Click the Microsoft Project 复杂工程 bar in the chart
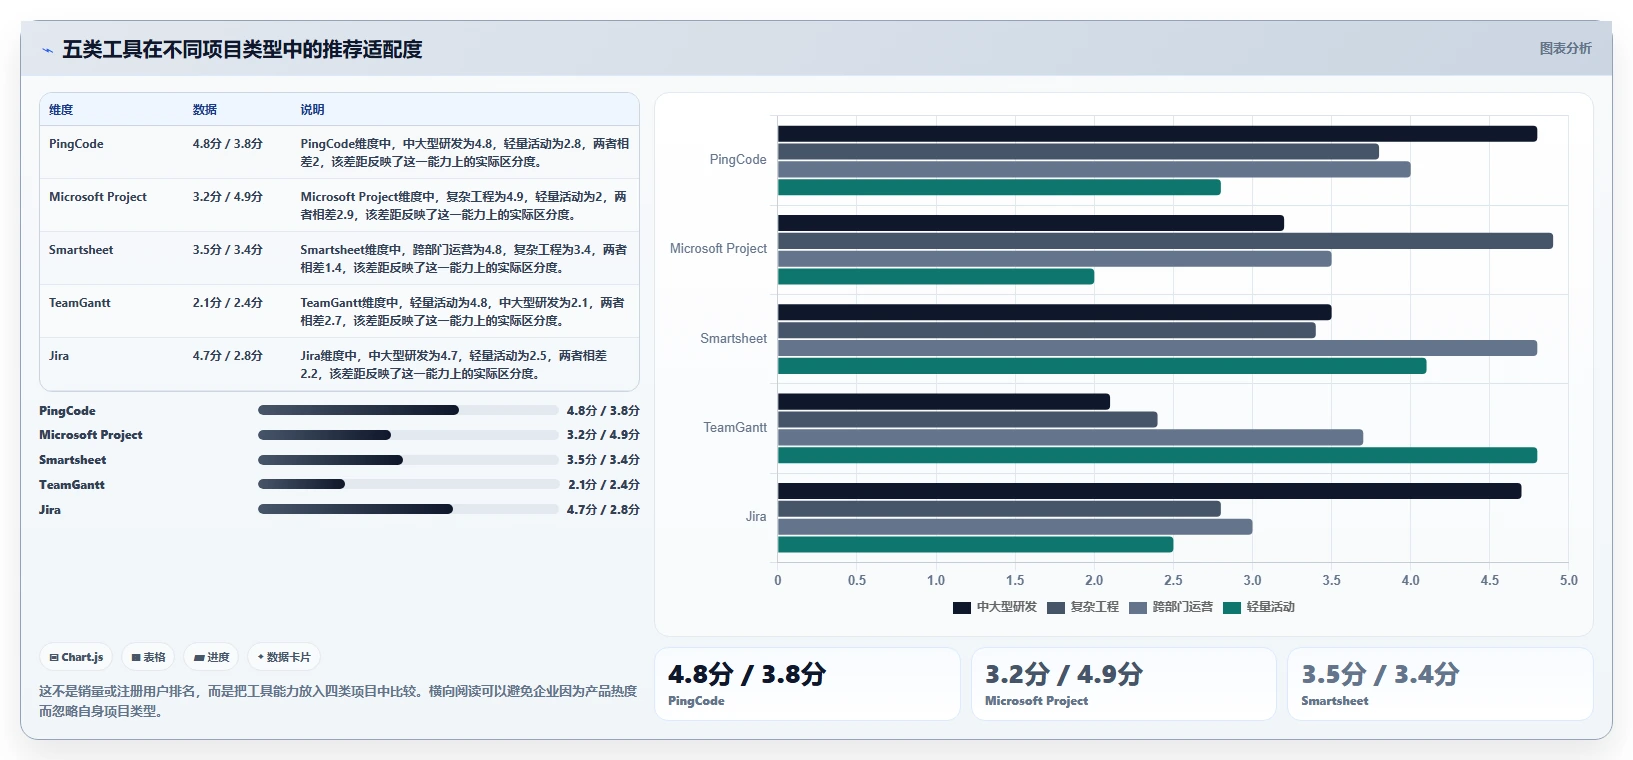The height and width of the screenshot is (760, 1633). click(1165, 241)
